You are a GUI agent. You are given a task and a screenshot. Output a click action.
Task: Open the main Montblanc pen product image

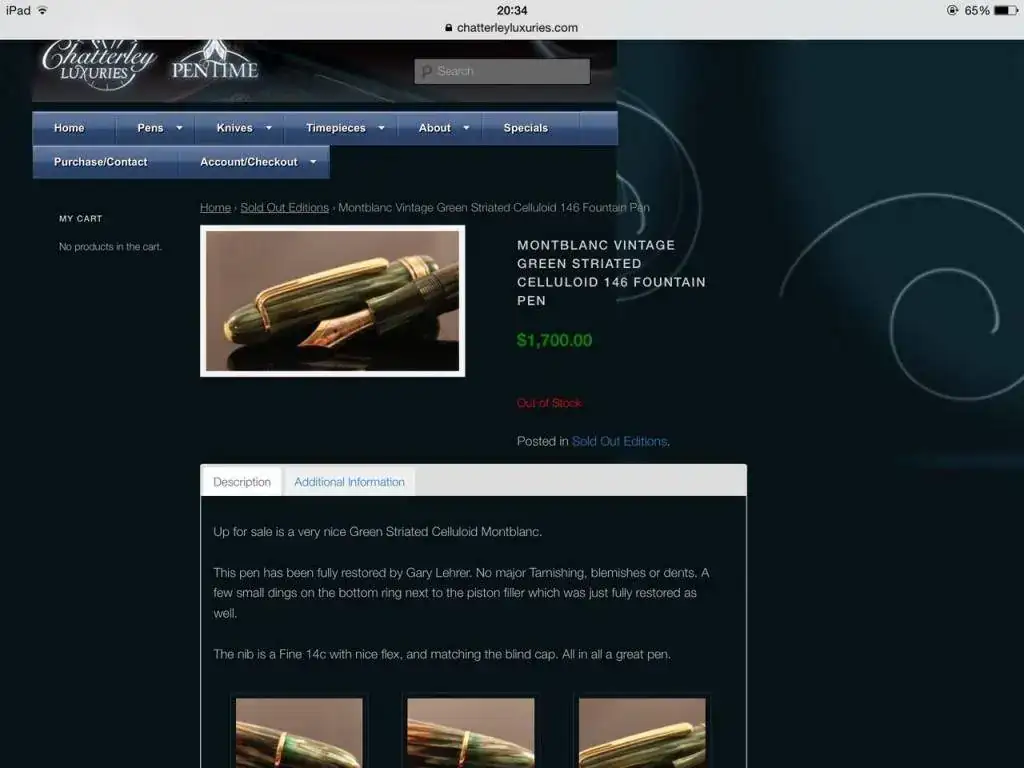click(333, 301)
